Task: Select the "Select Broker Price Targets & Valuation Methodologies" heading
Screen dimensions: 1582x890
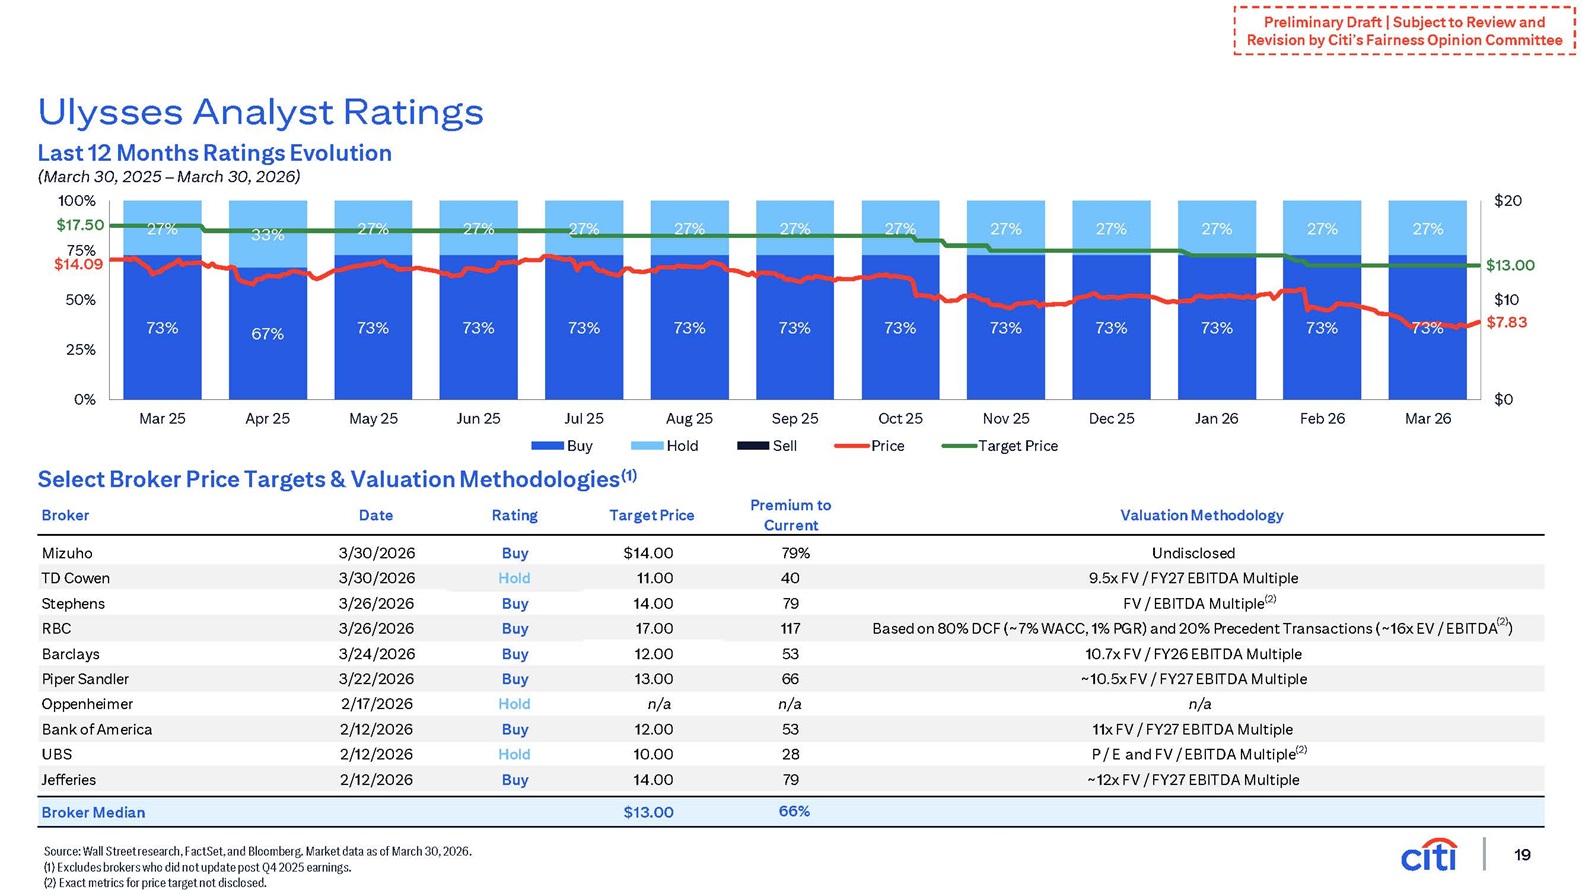Action: coord(337,478)
